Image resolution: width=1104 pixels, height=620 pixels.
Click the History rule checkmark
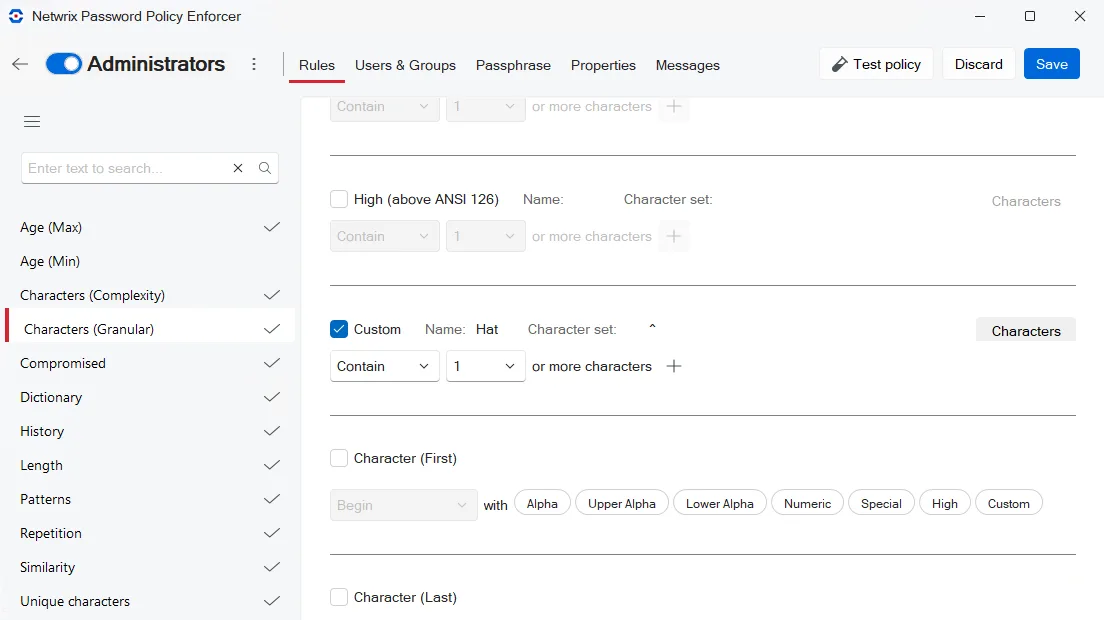coord(272,431)
